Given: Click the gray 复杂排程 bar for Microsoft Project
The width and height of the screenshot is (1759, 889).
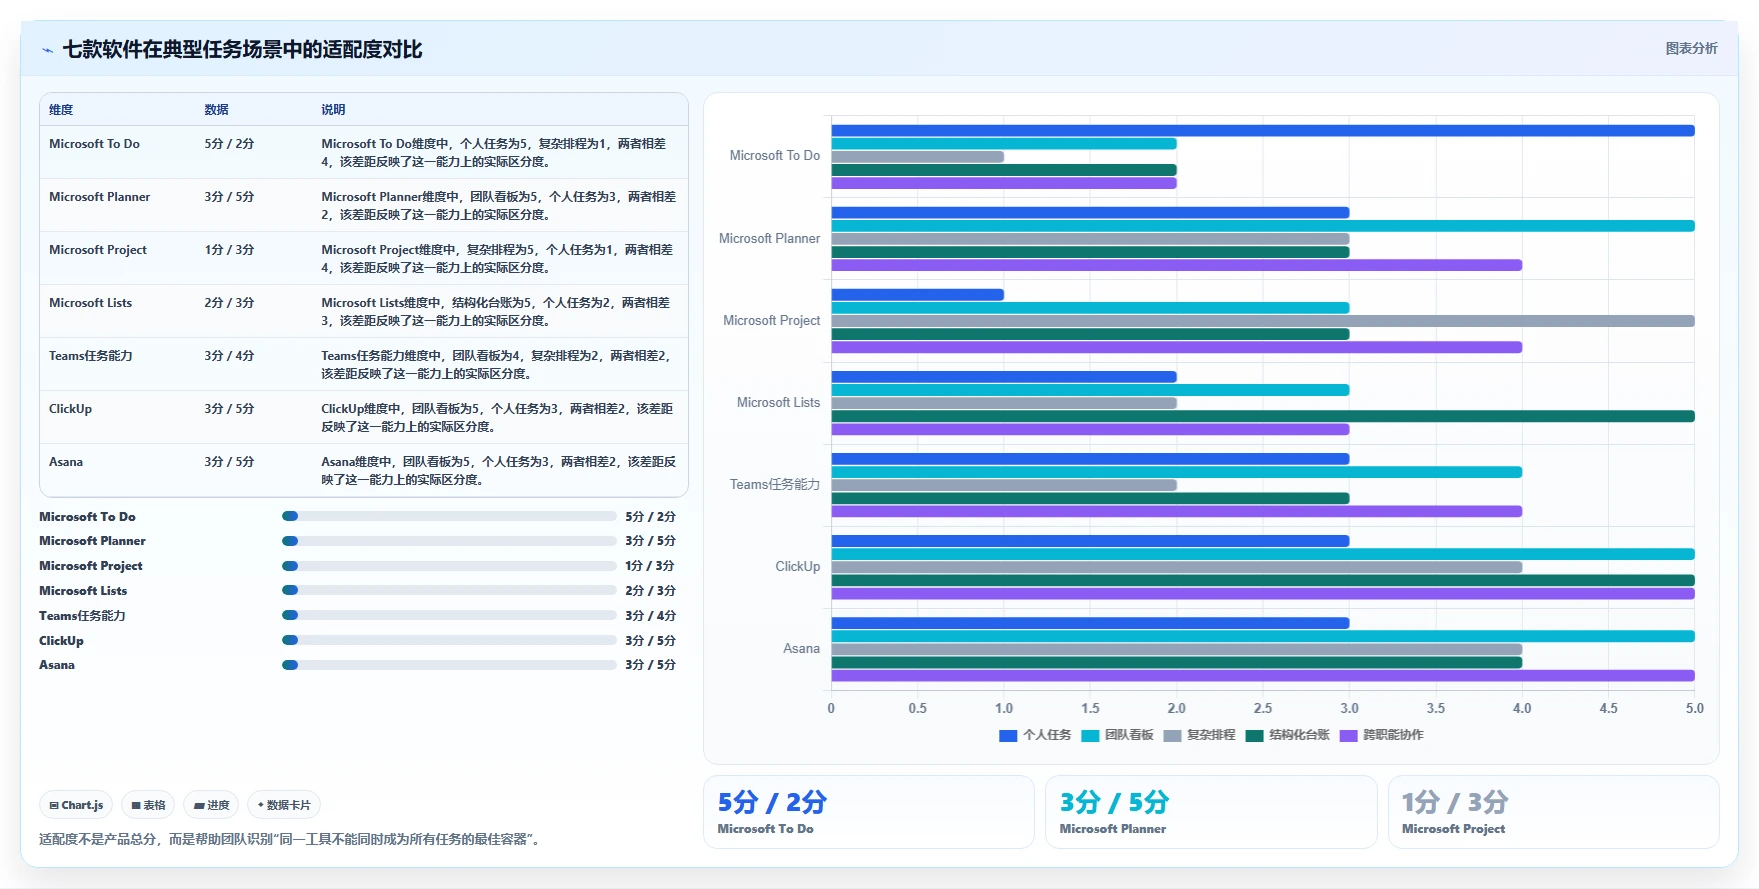Looking at the screenshot, I should (1263, 321).
